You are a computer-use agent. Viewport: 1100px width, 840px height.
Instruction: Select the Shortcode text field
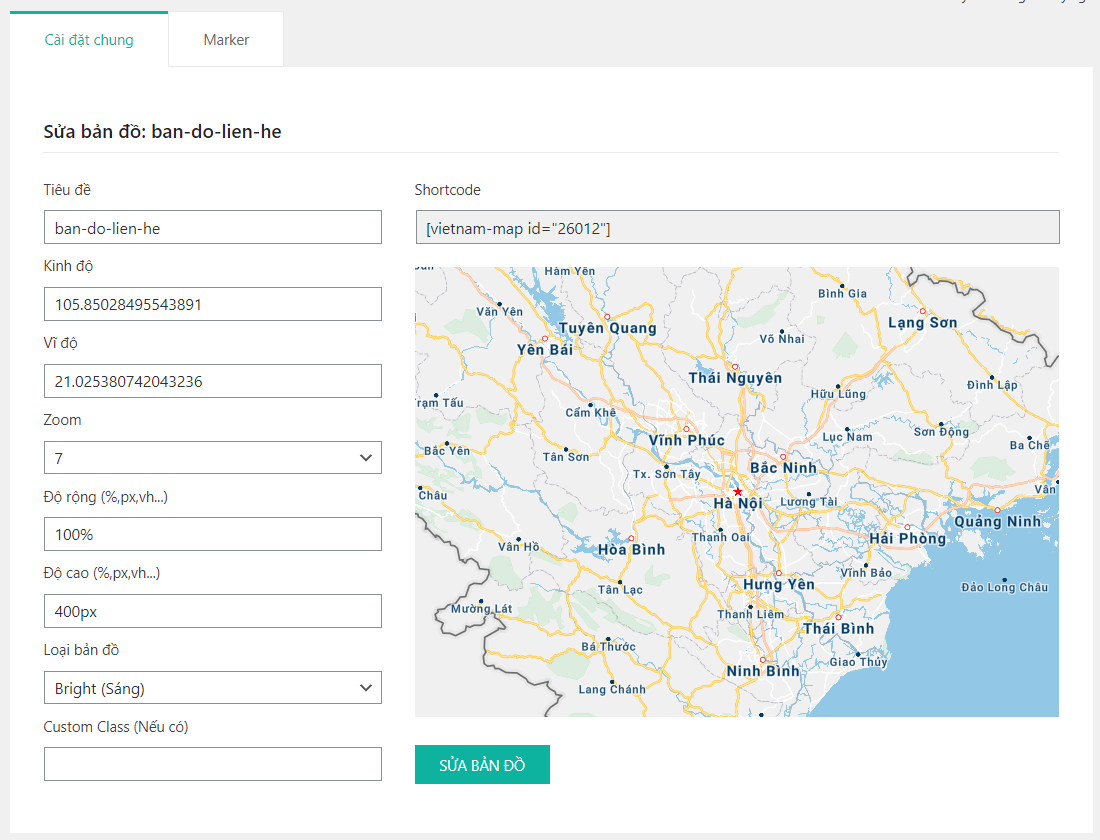(x=737, y=227)
